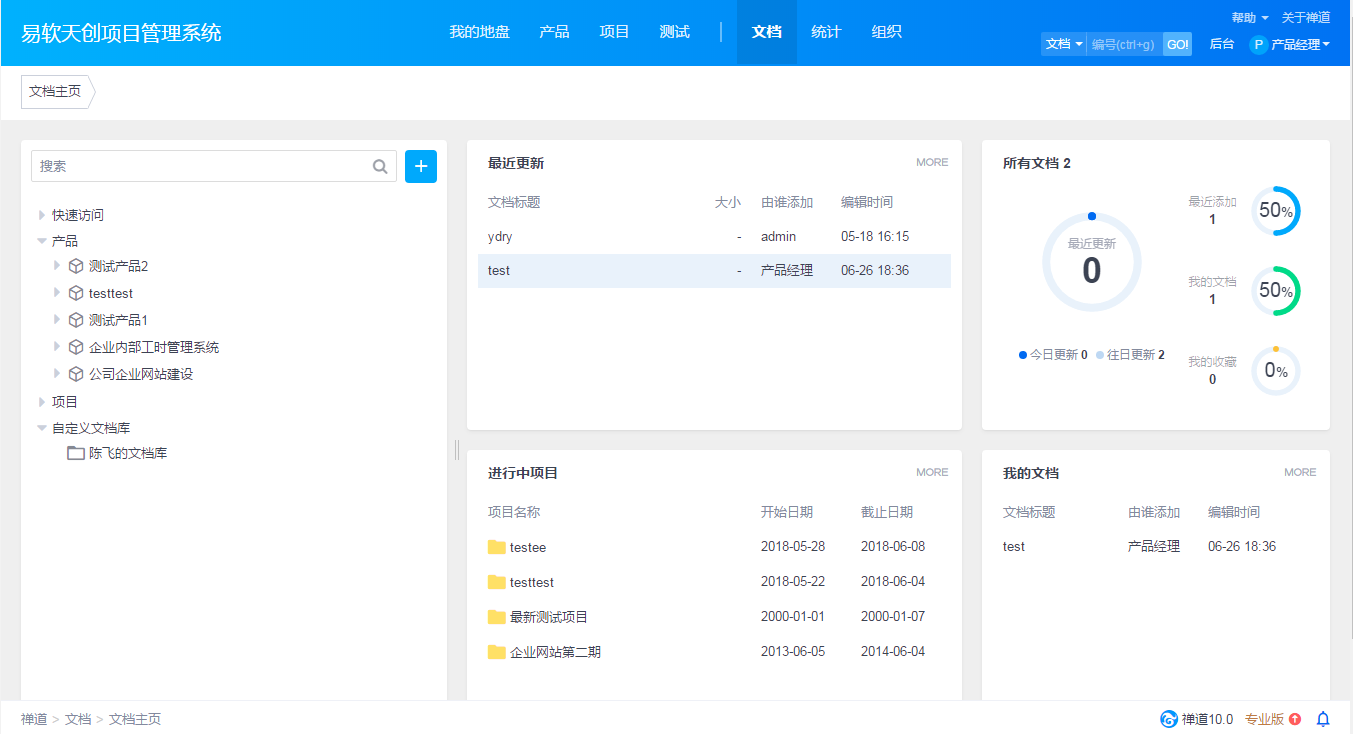Click the 专业版 link in footer
This screenshot has height=734, width=1353.
tap(1264, 719)
